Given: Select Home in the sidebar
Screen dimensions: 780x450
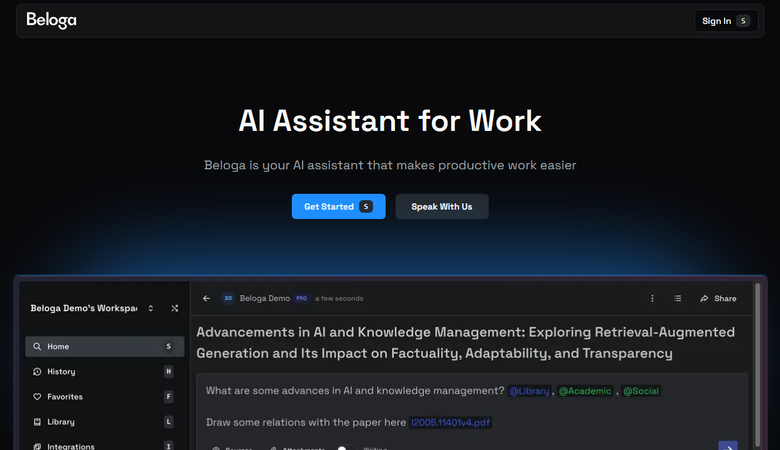Looking at the screenshot, I should pyautogui.click(x=104, y=347).
